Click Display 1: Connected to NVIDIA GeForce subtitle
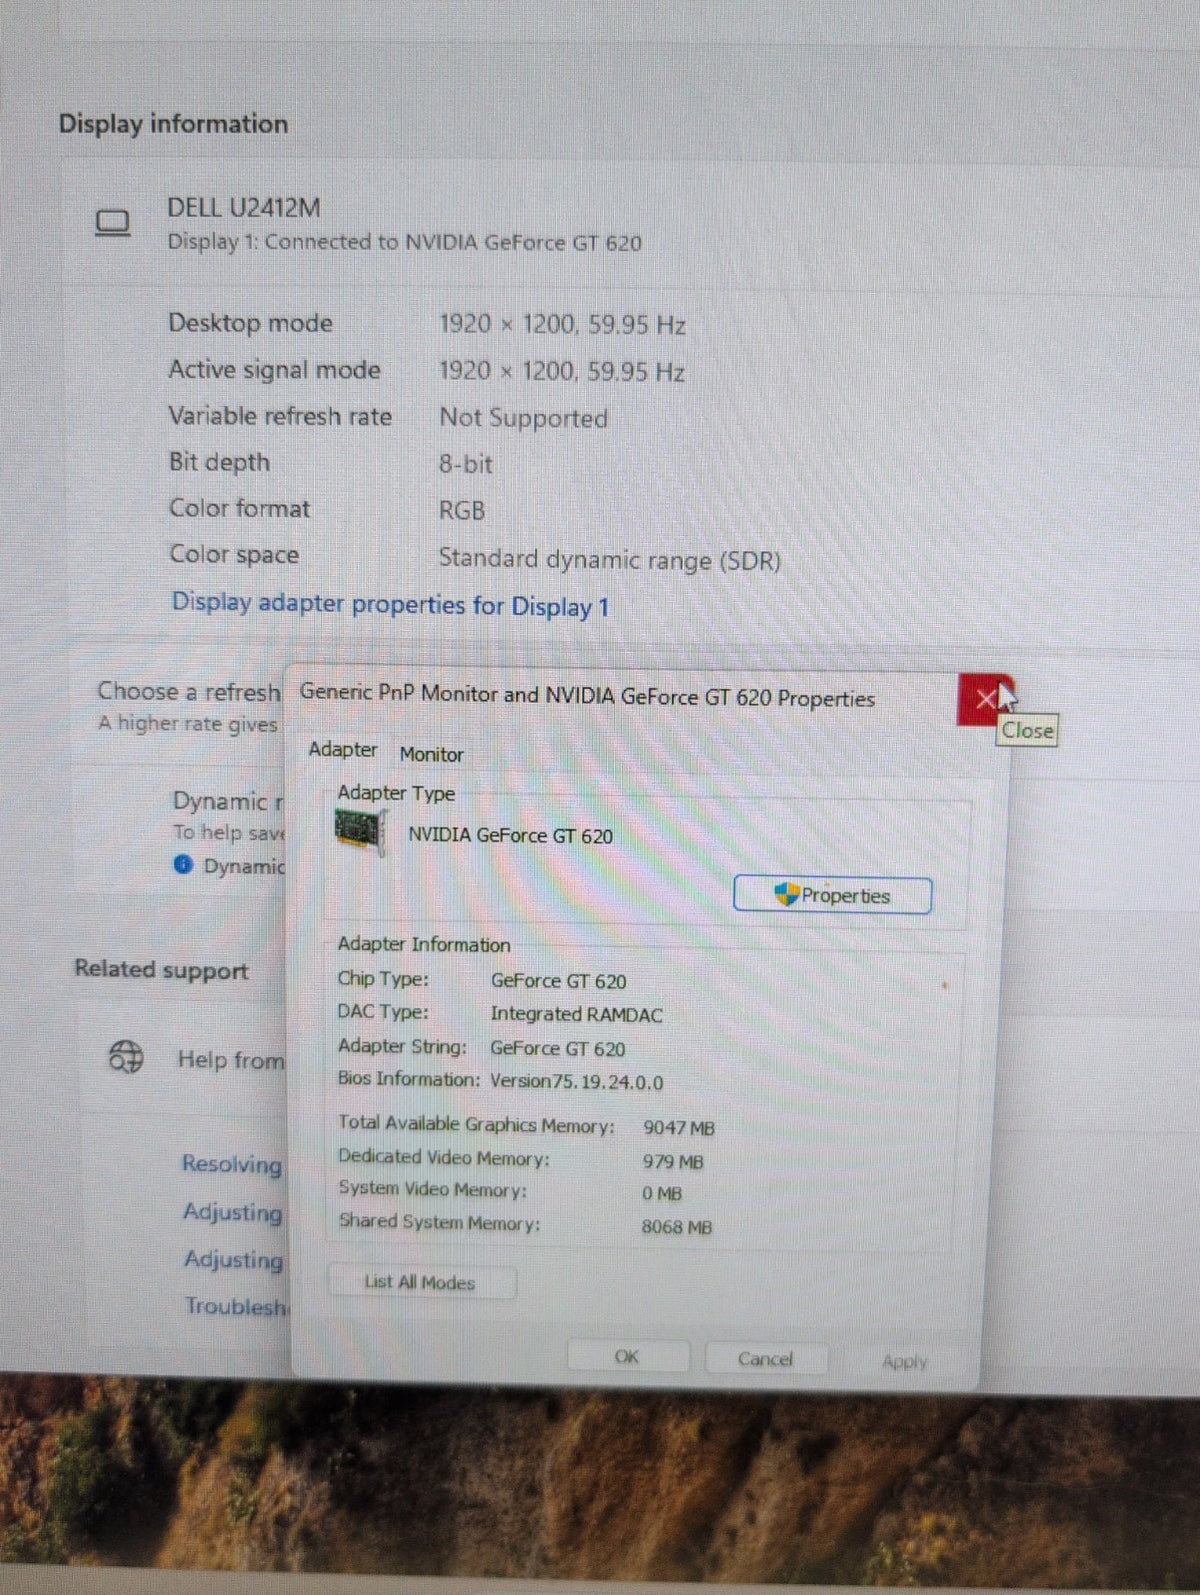Viewport: 1200px width, 1595px height. tap(404, 242)
